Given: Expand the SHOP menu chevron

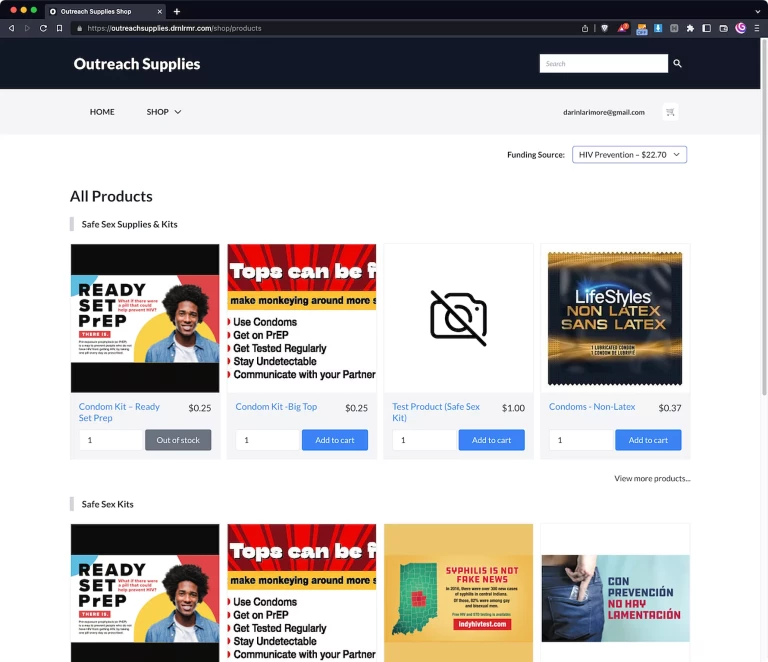Looking at the screenshot, I should (178, 112).
